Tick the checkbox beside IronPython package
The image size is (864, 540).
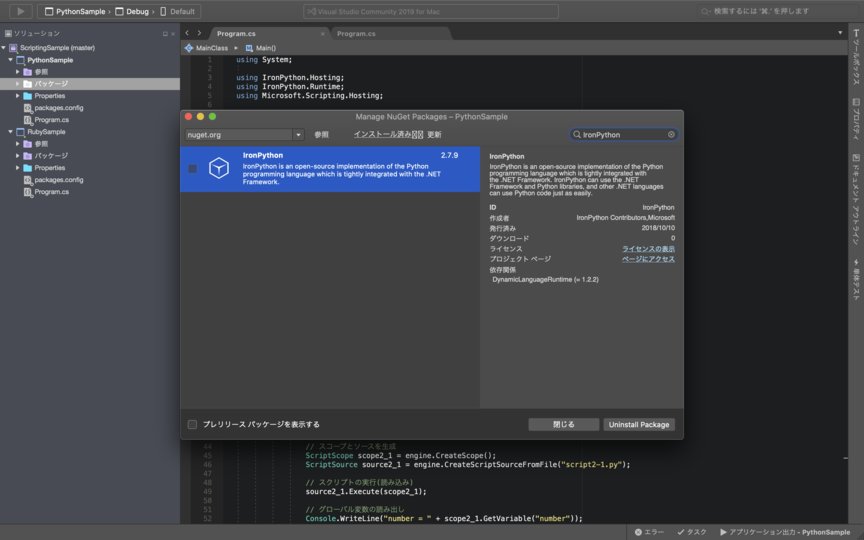coord(192,169)
